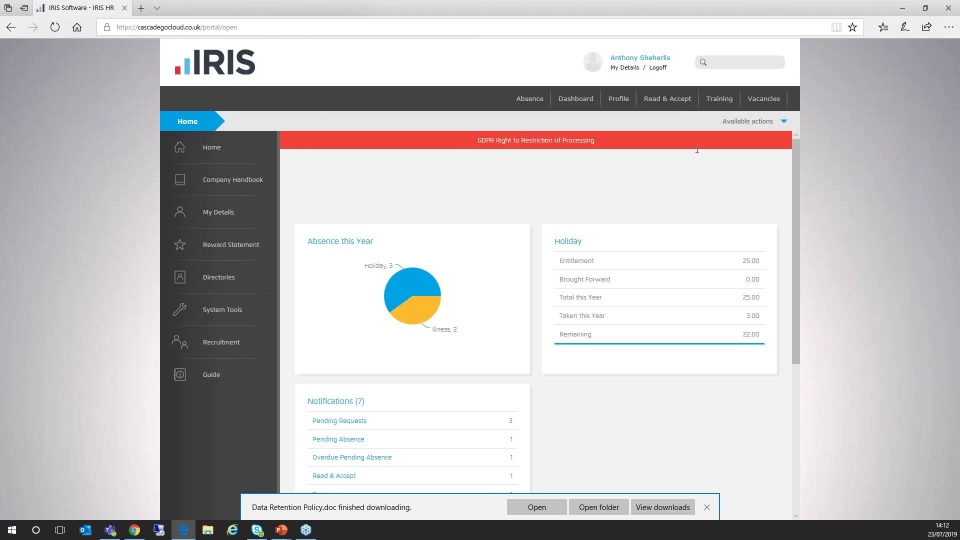Click the search magnifier icon
Screen dimensions: 960x540
pos(703,62)
